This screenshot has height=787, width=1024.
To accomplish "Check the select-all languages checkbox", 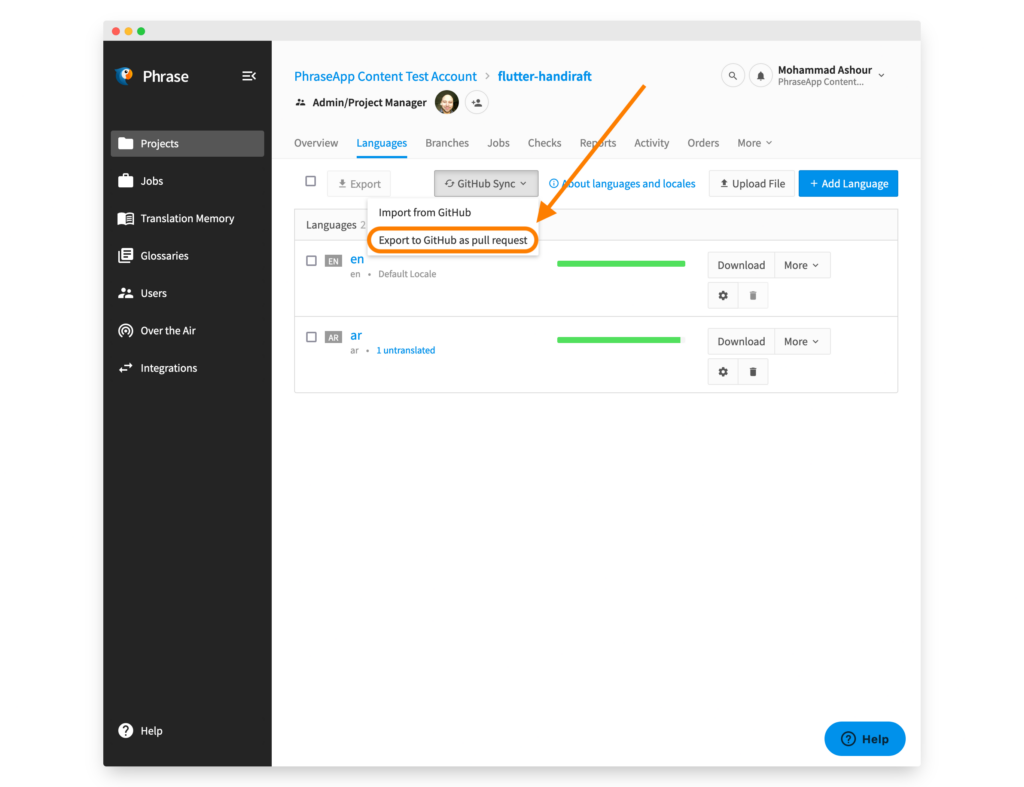I will 311,183.
